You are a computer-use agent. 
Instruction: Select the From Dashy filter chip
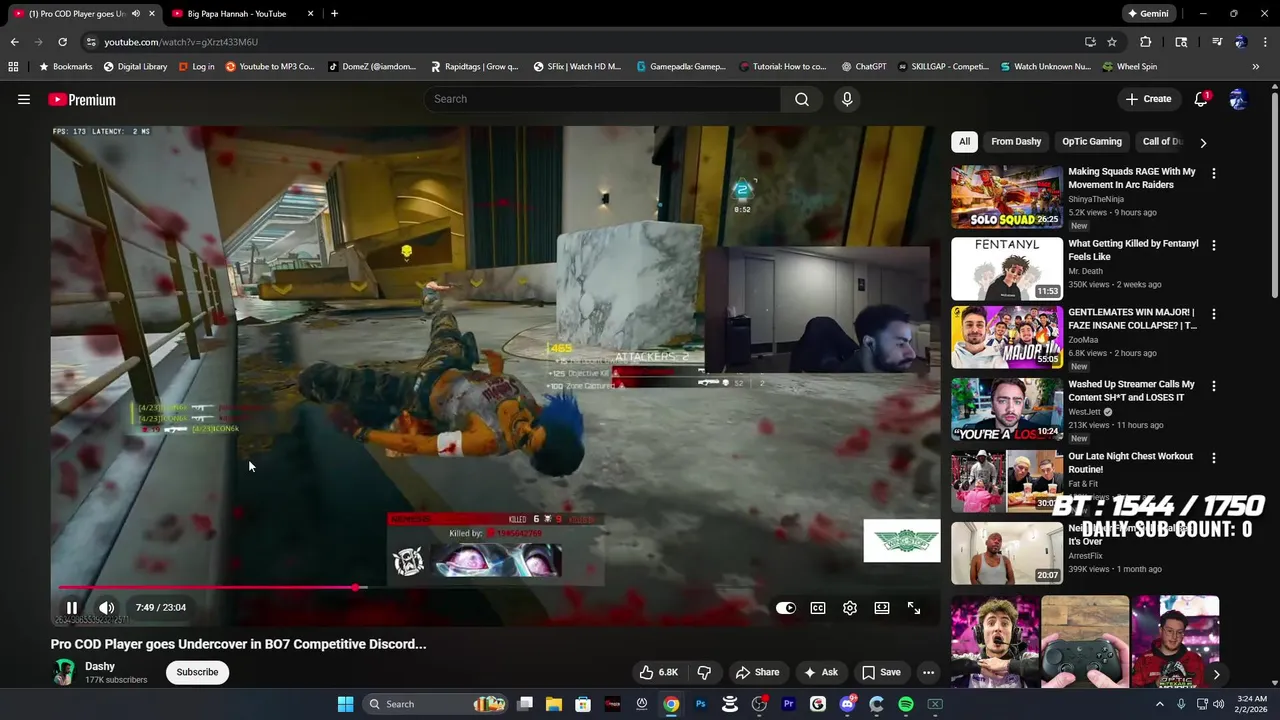click(1016, 142)
